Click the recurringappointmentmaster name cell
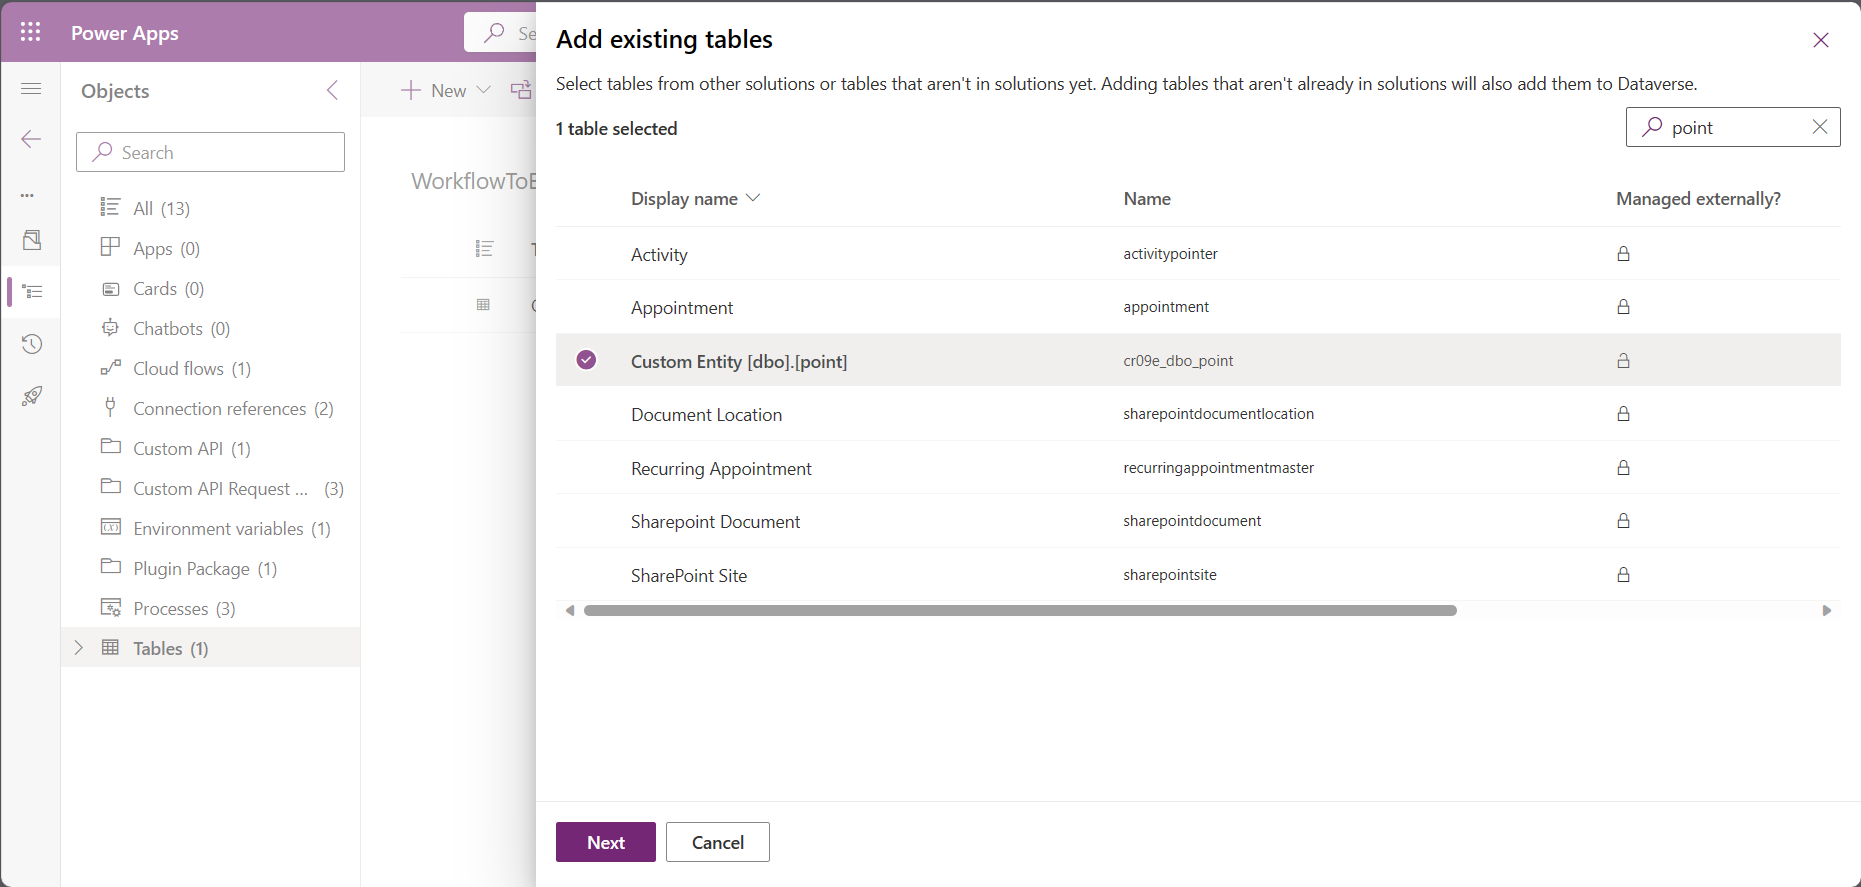The height and width of the screenshot is (887, 1861). tap(1218, 468)
